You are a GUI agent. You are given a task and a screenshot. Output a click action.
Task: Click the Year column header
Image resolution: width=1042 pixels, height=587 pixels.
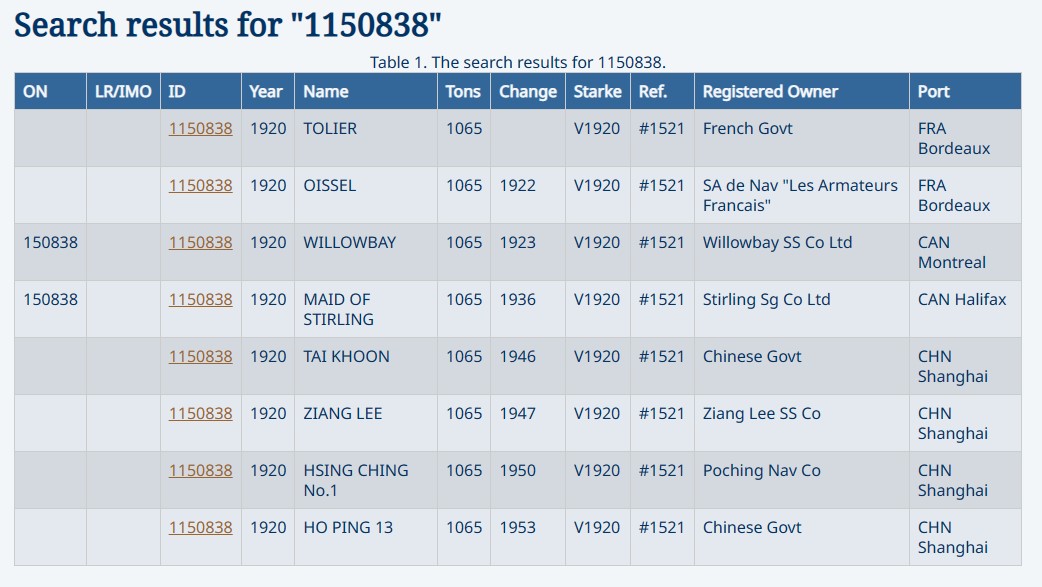tap(266, 92)
